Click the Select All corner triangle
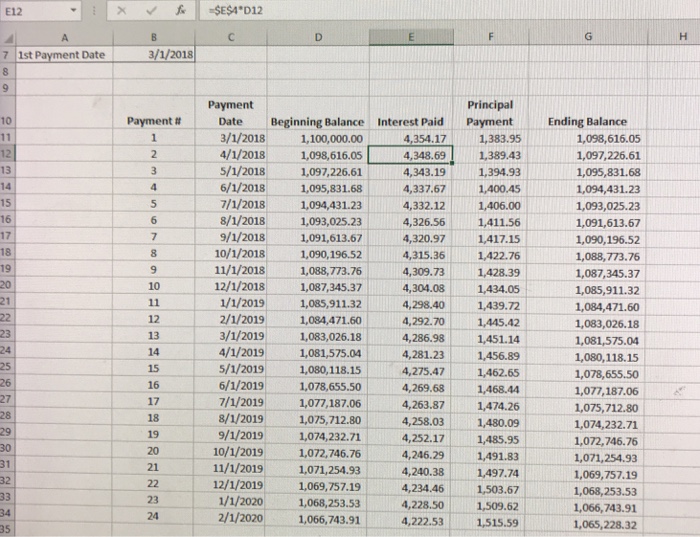This screenshot has height=537, width=700. coord(8,38)
